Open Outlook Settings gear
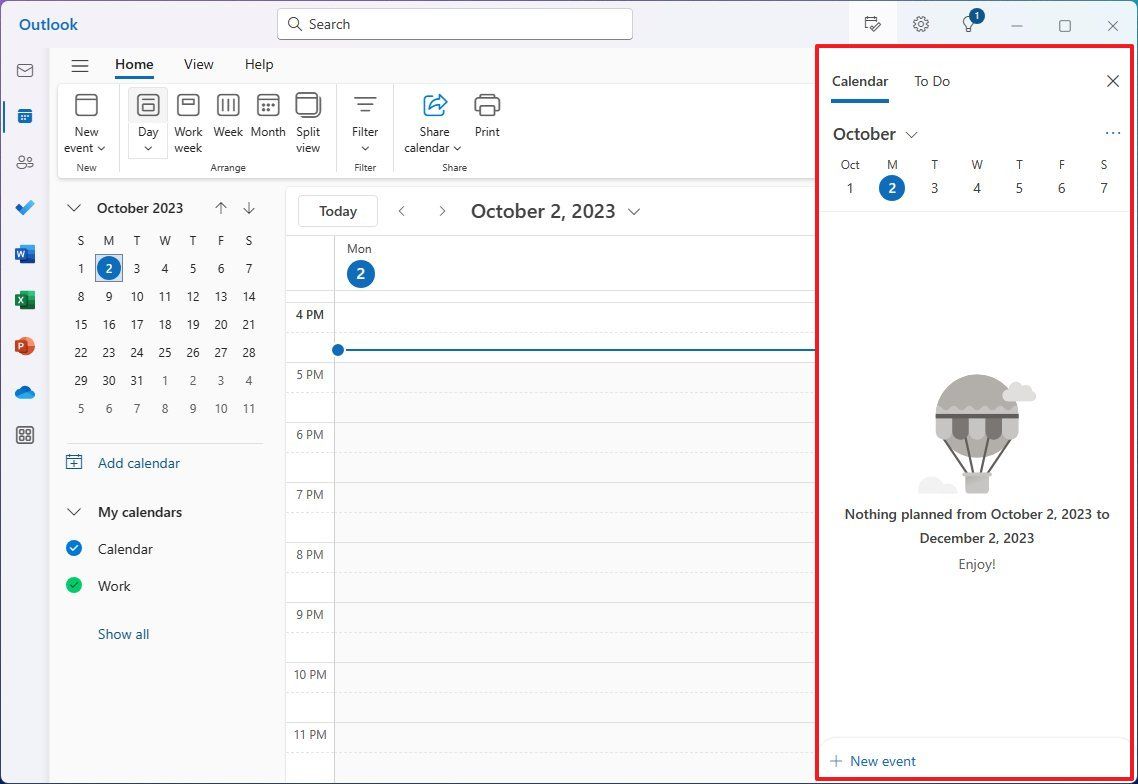 pyautogui.click(x=920, y=23)
